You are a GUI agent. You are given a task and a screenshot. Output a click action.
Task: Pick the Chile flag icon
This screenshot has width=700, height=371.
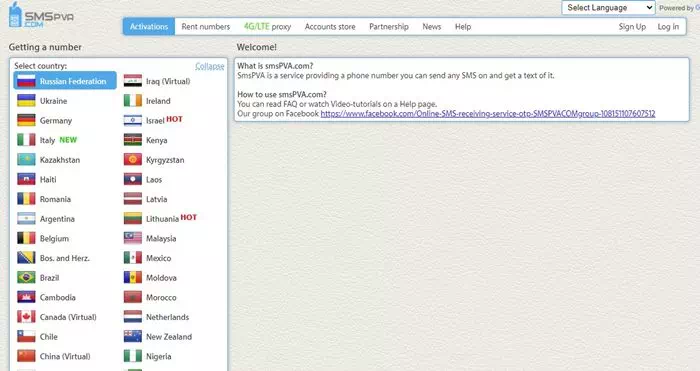tap(26, 337)
